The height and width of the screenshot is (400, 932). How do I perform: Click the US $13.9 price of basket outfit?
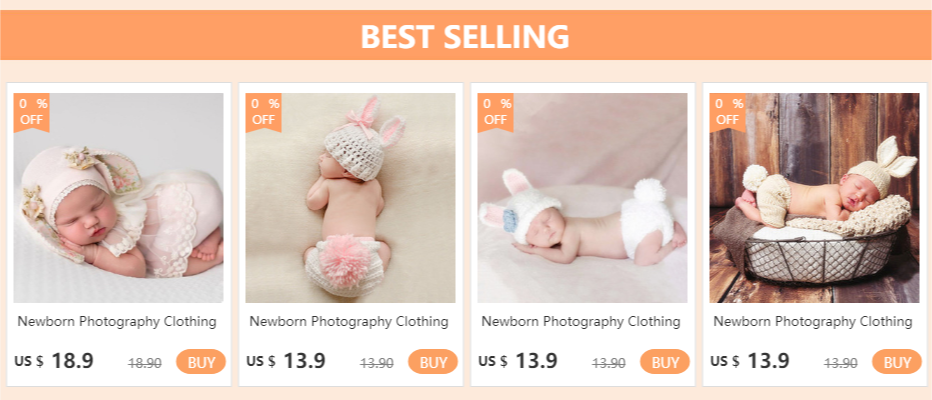tap(750, 361)
